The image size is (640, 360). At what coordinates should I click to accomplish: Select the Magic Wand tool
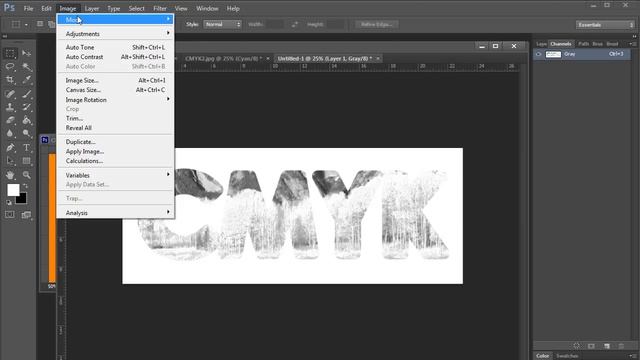pyautogui.click(x=27, y=67)
